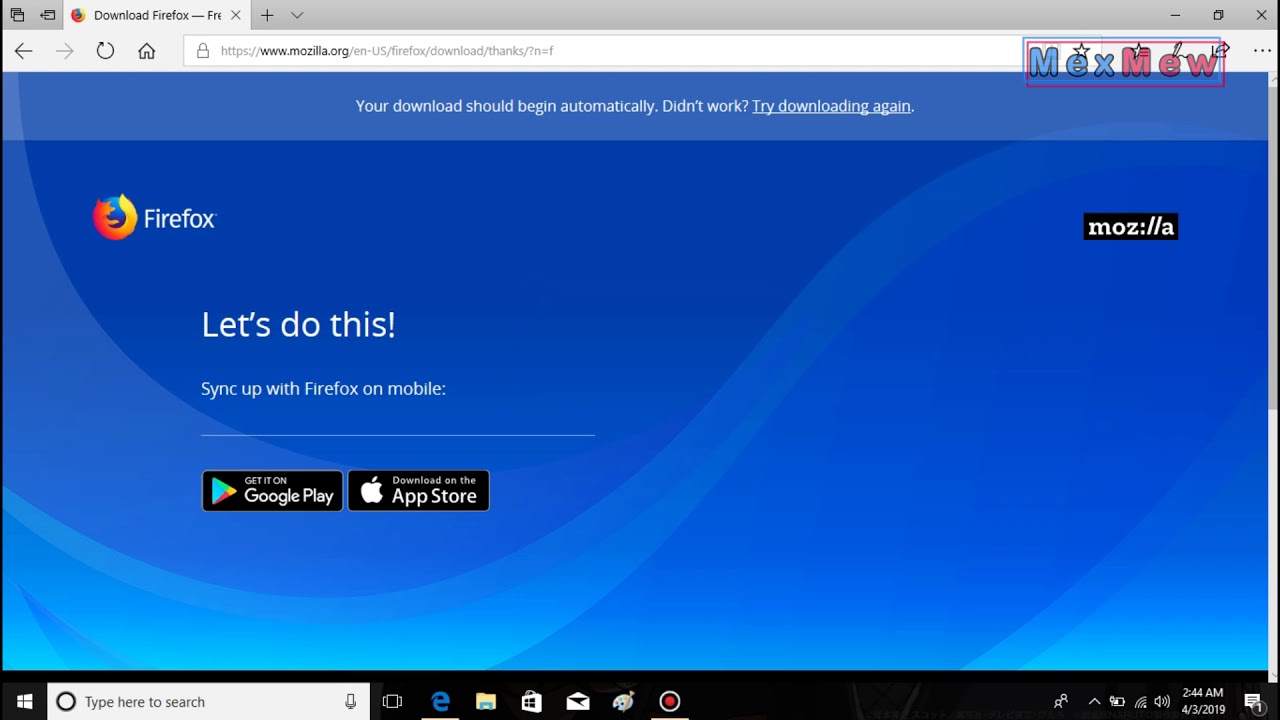Restore down the Edge window
Viewport: 1280px width, 720px height.
1218,15
